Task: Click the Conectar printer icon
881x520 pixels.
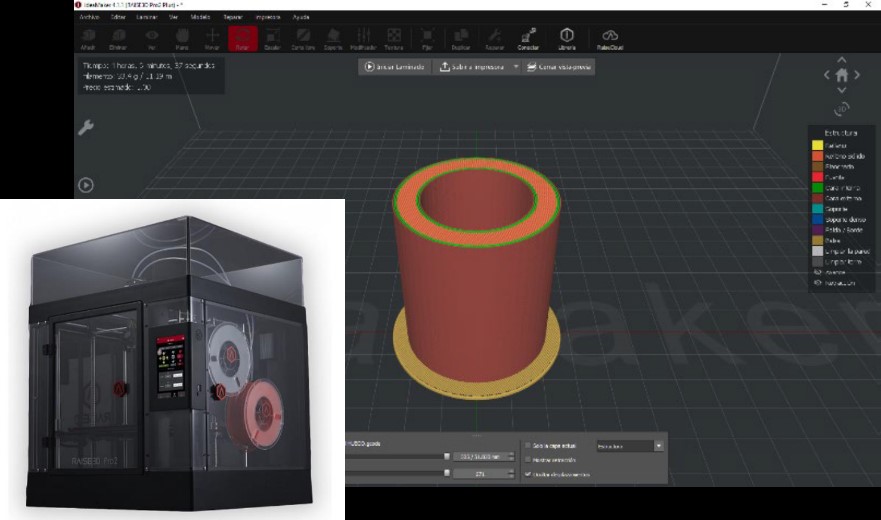Action: [528, 39]
